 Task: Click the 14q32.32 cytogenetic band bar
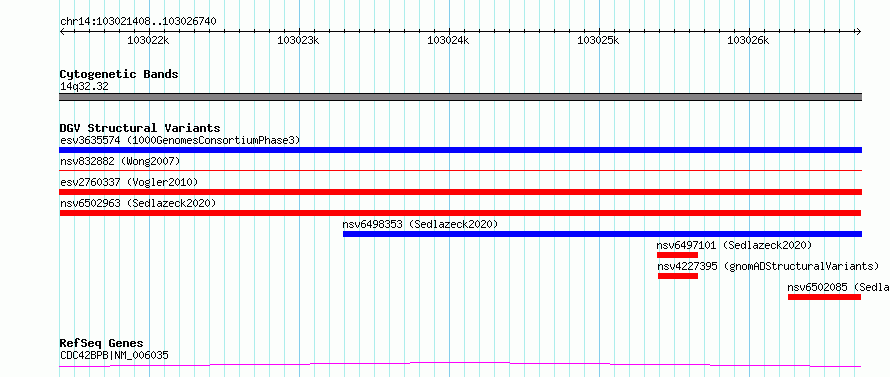coord(460,97)
